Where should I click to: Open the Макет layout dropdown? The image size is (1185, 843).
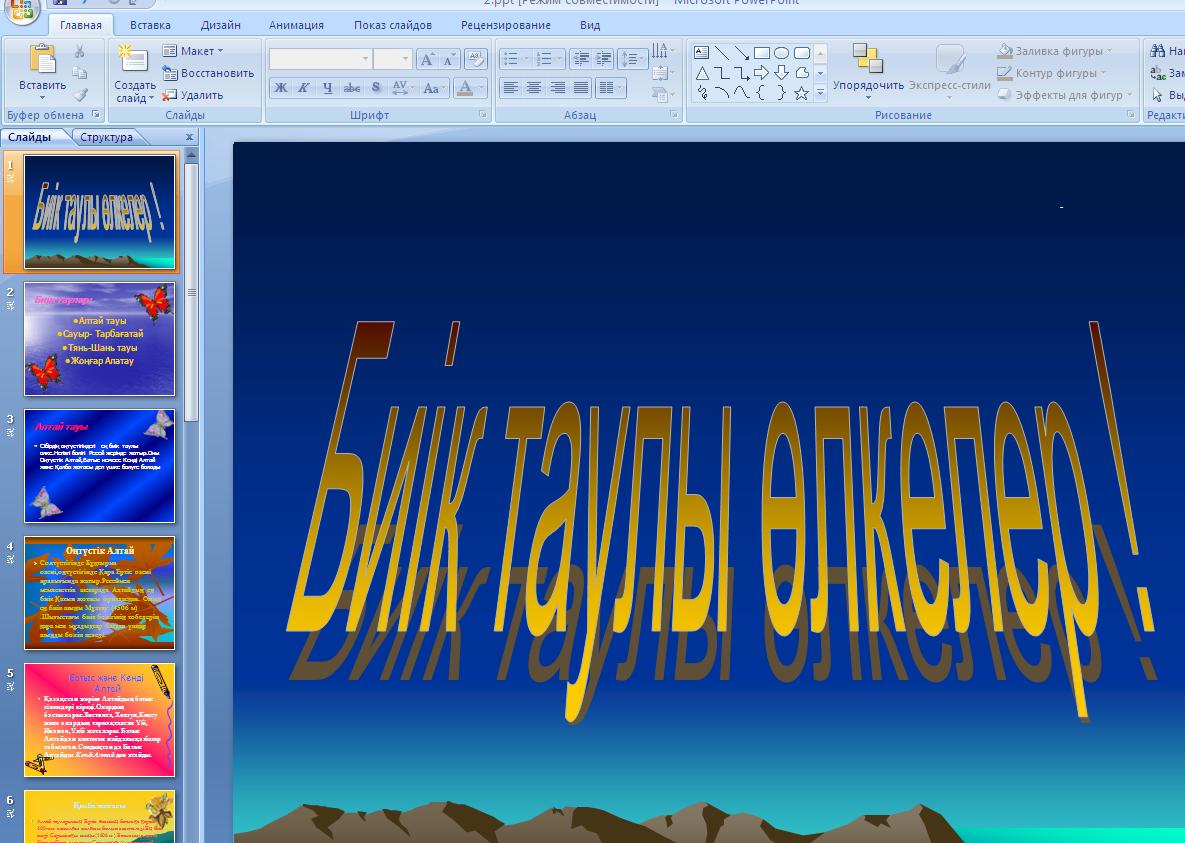pos(193,51)
